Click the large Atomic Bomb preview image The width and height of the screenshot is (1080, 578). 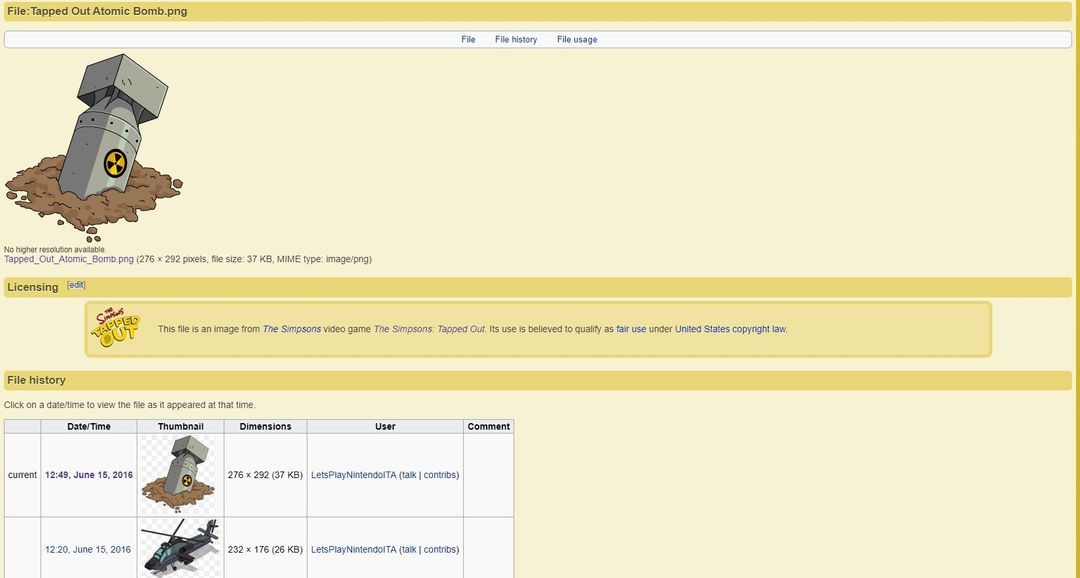click(93, 147)
